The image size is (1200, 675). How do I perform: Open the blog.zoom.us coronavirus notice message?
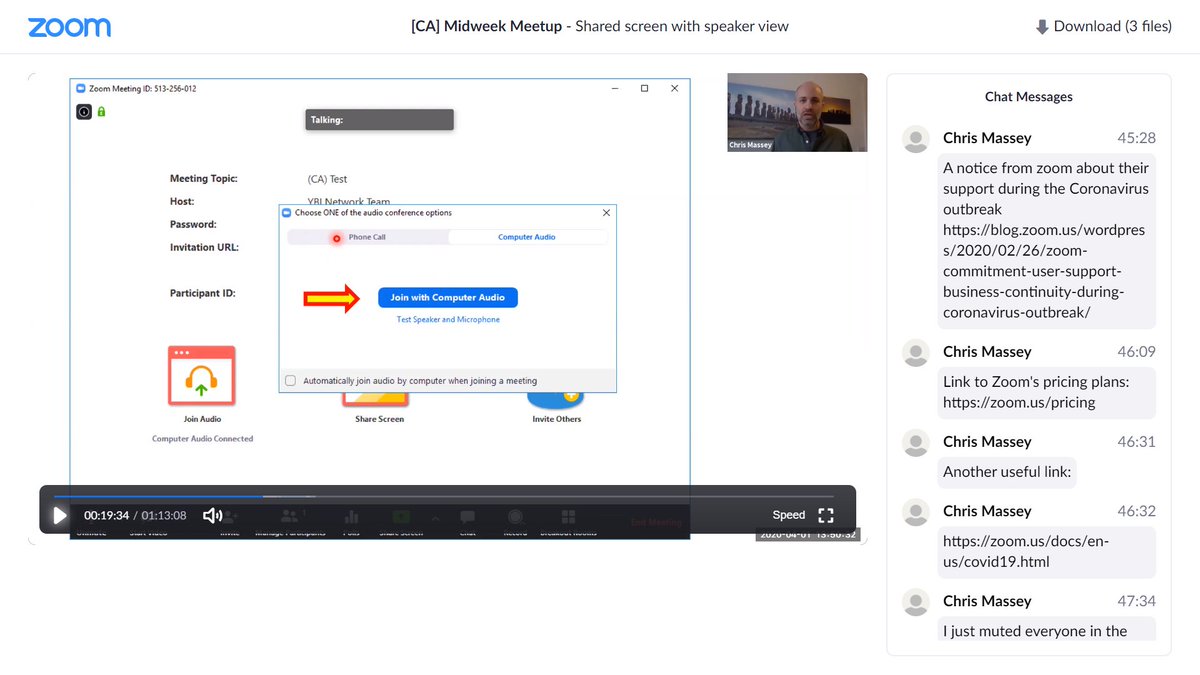(x=1046, y=241)
